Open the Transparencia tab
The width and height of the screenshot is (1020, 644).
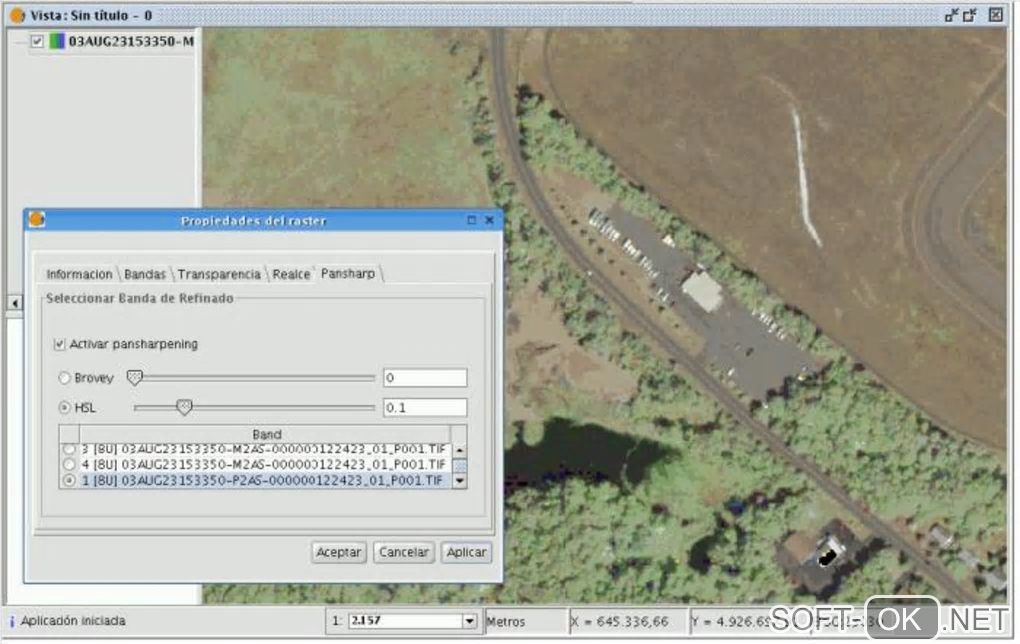pyautogui.click(x=219, y=275)
